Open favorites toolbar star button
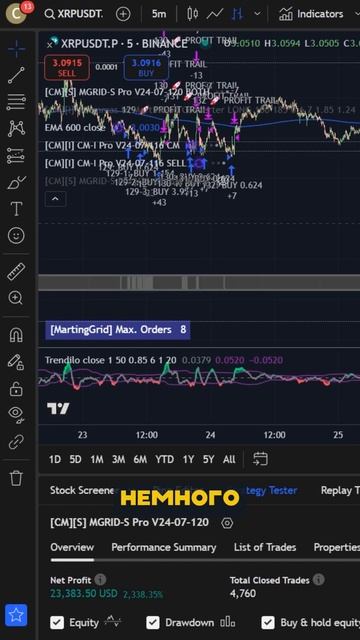360x640 pixels. click(16, 615)
